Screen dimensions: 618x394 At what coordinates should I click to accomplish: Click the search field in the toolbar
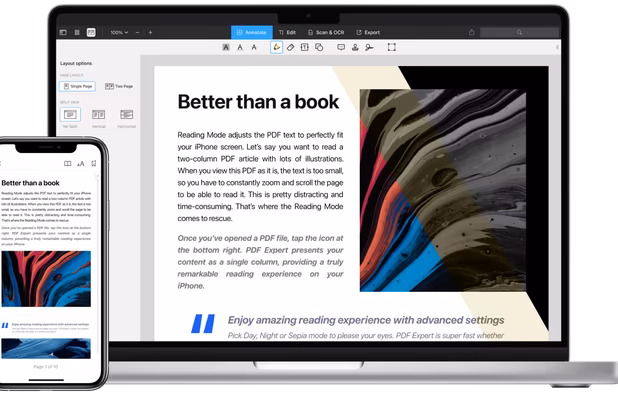(519, 32)
